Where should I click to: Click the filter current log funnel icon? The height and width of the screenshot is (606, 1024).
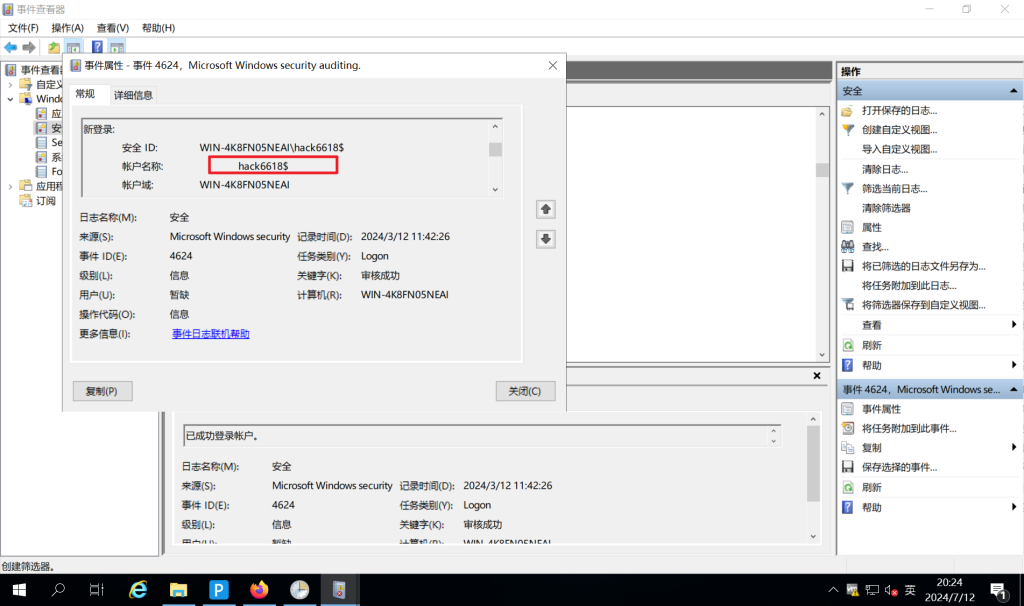(848, 188)
